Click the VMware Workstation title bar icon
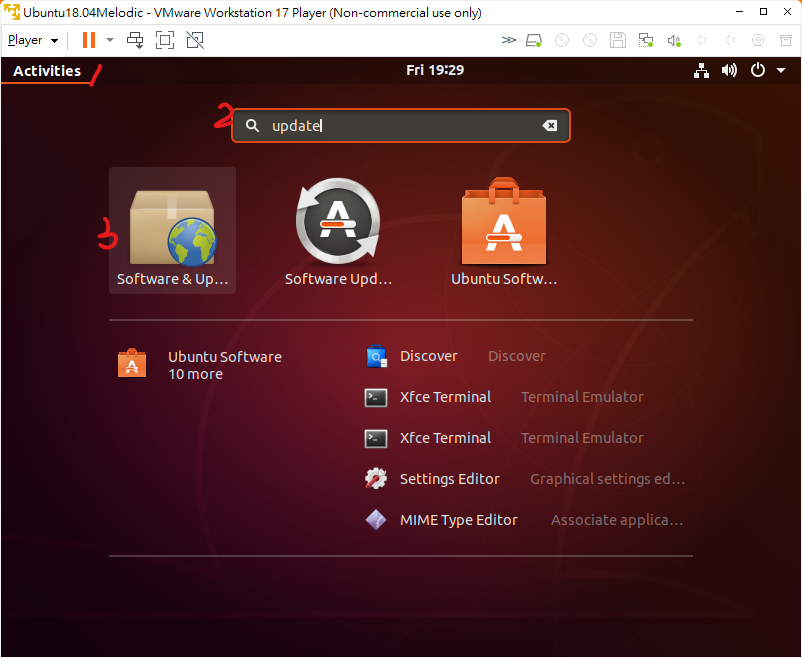Viewport: 802px width, 658px height. pos(11,12)
